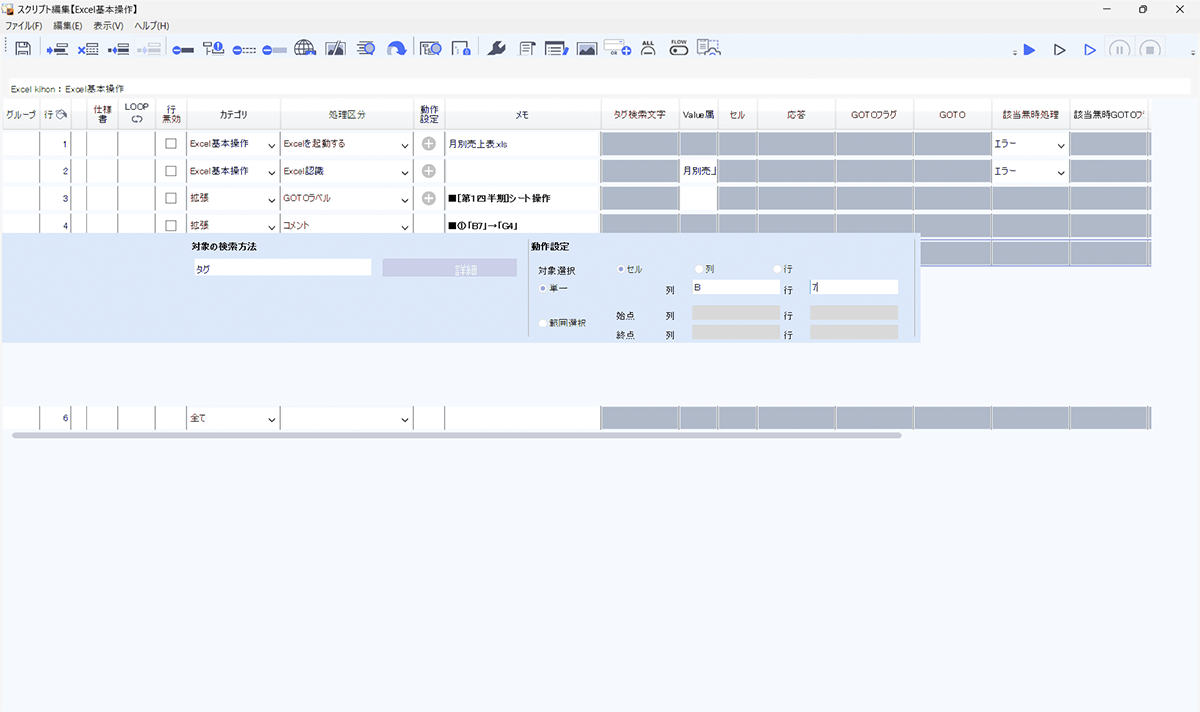Click the plus action-setting icon in row 1
The width and height of the screenshot is (1200, 712).
(428, 144)
